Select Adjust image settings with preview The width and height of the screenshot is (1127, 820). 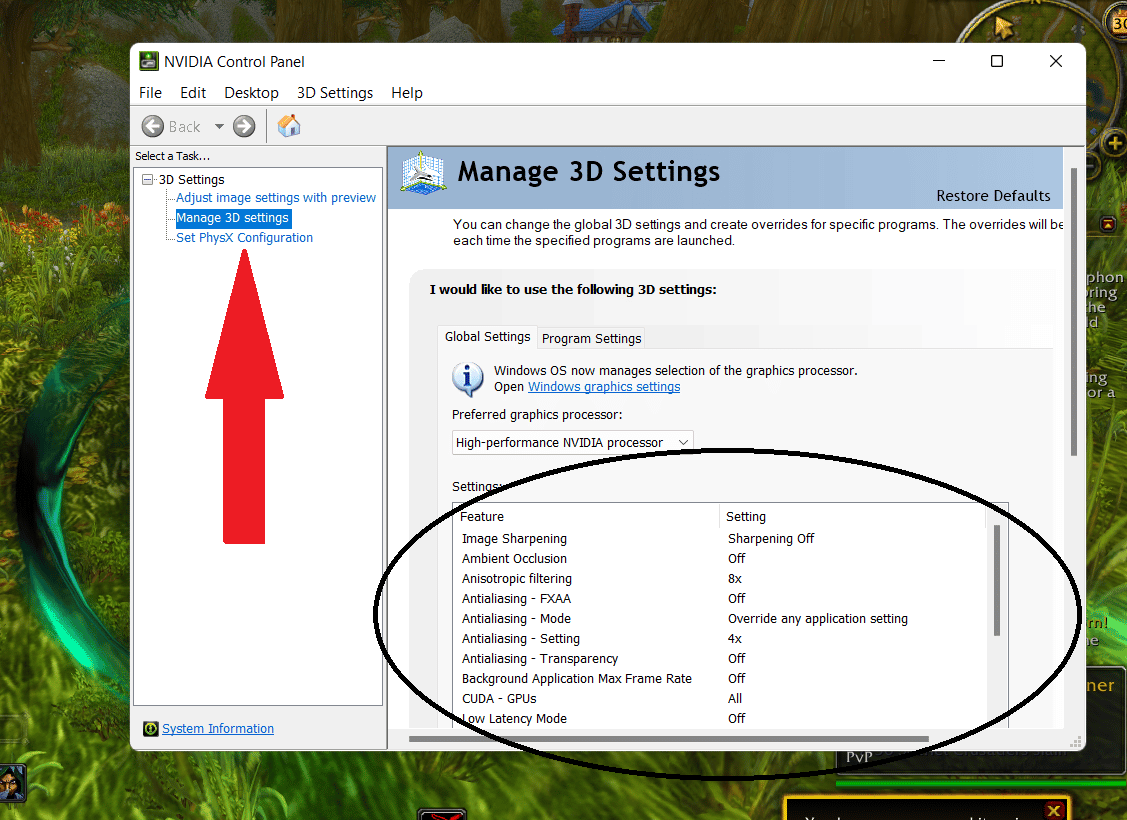coord(275,197)
